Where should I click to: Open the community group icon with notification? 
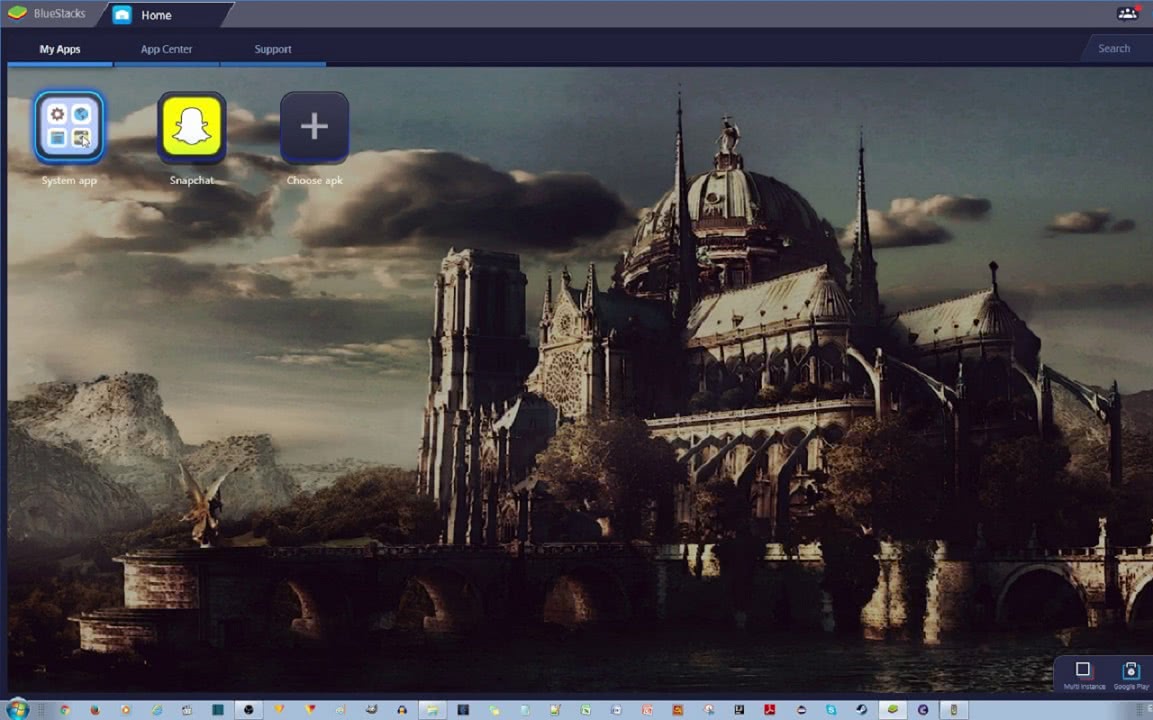click(x=1127, y=14)
